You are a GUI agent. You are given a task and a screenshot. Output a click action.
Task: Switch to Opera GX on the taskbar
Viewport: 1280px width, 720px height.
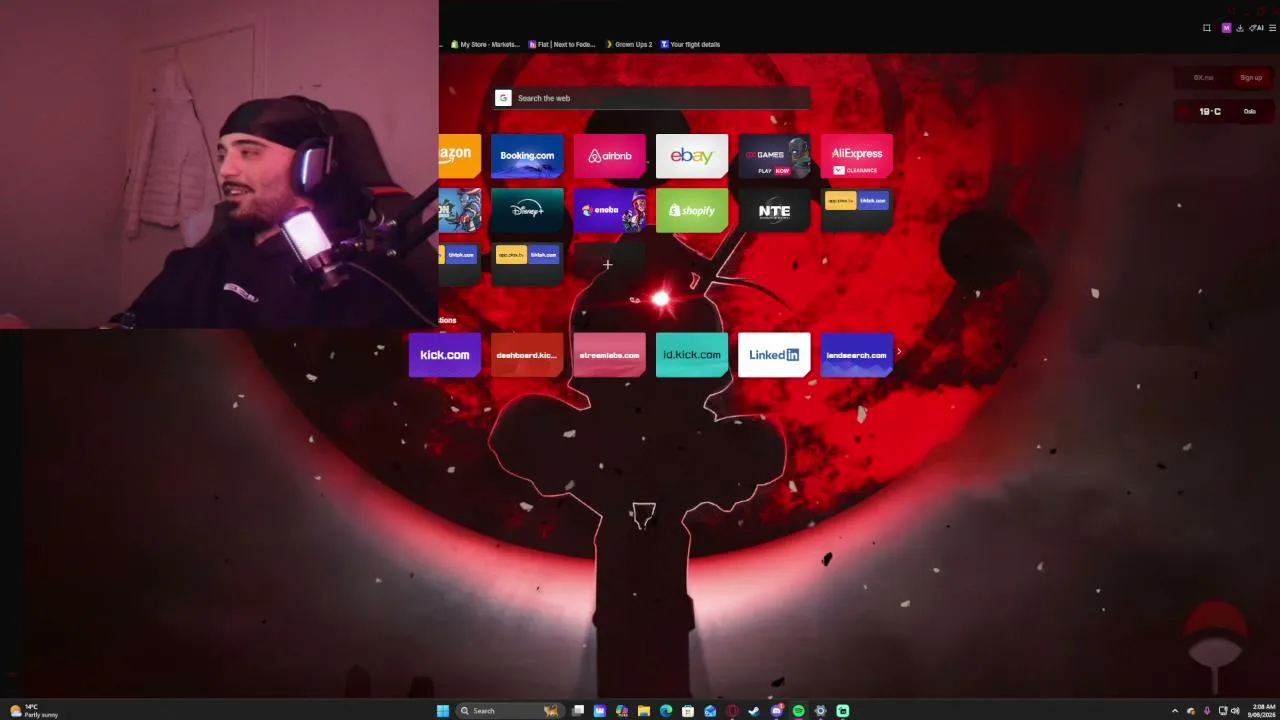click(732, 711)
